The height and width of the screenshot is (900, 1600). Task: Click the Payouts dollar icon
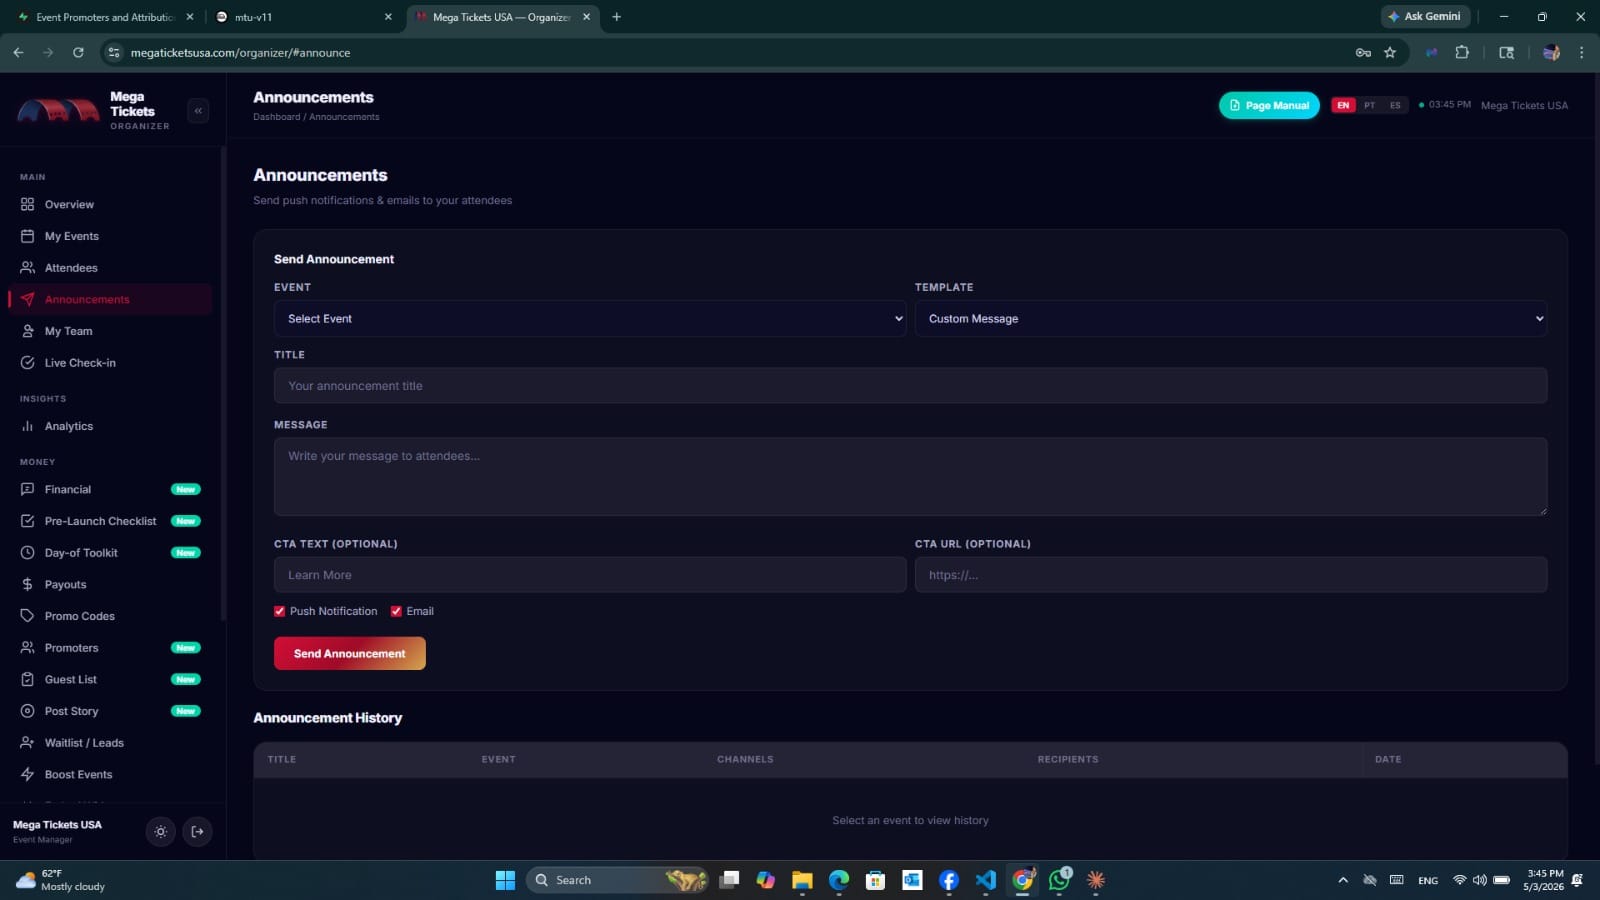coord(27,584)
